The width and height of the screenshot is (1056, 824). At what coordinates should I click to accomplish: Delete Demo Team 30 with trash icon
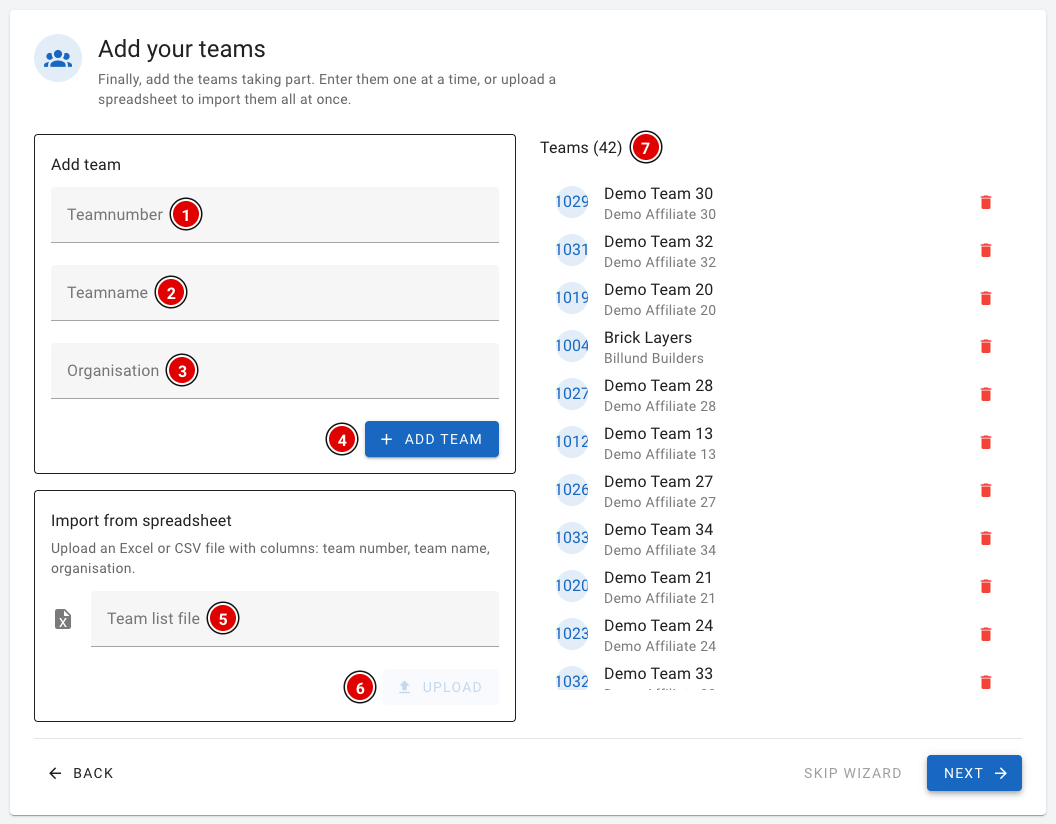click(x=985, y=202)
